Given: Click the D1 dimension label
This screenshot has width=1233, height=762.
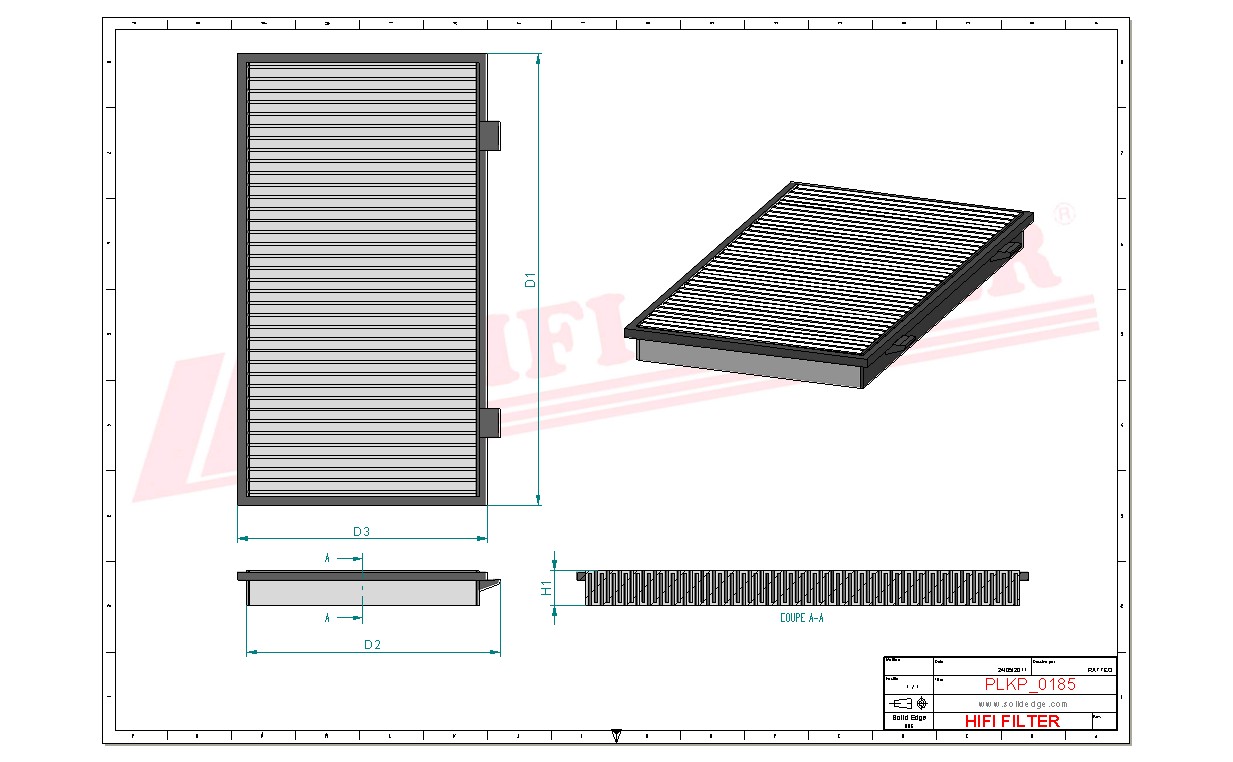Looking at the screenshot, I should 531,280.
